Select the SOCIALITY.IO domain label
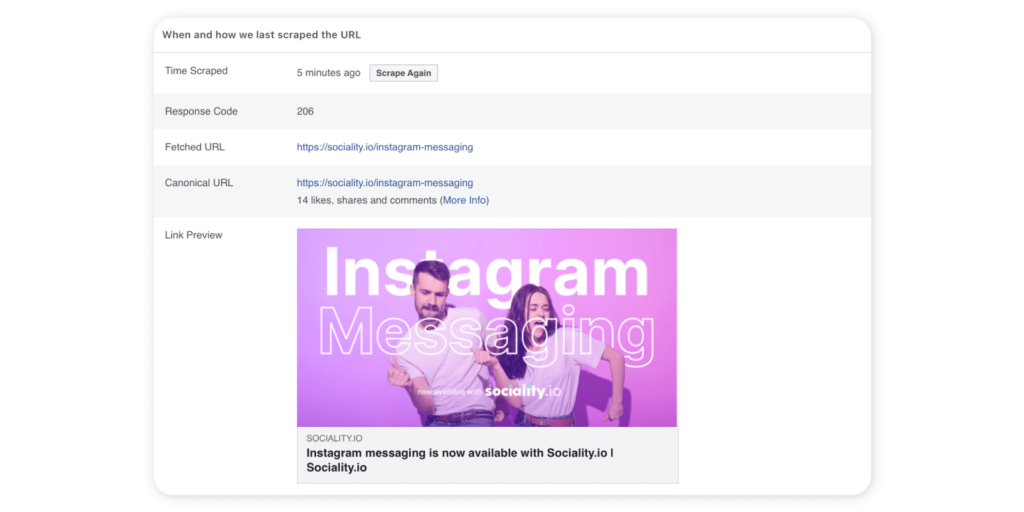The width and height of the screenshot is (1024, 512). tap(336, 438)
